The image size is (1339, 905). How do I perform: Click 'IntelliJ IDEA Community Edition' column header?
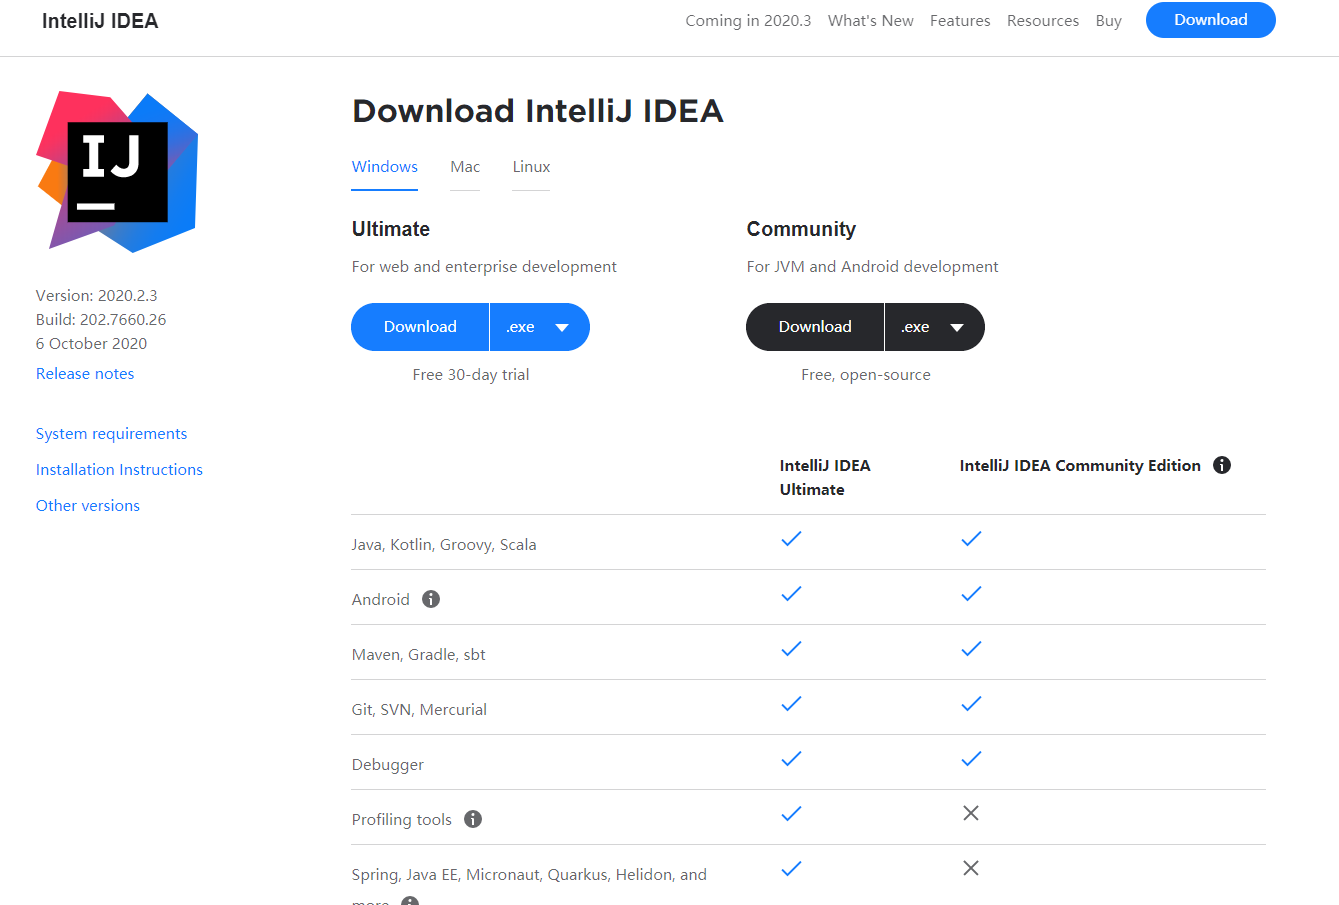1080,466
